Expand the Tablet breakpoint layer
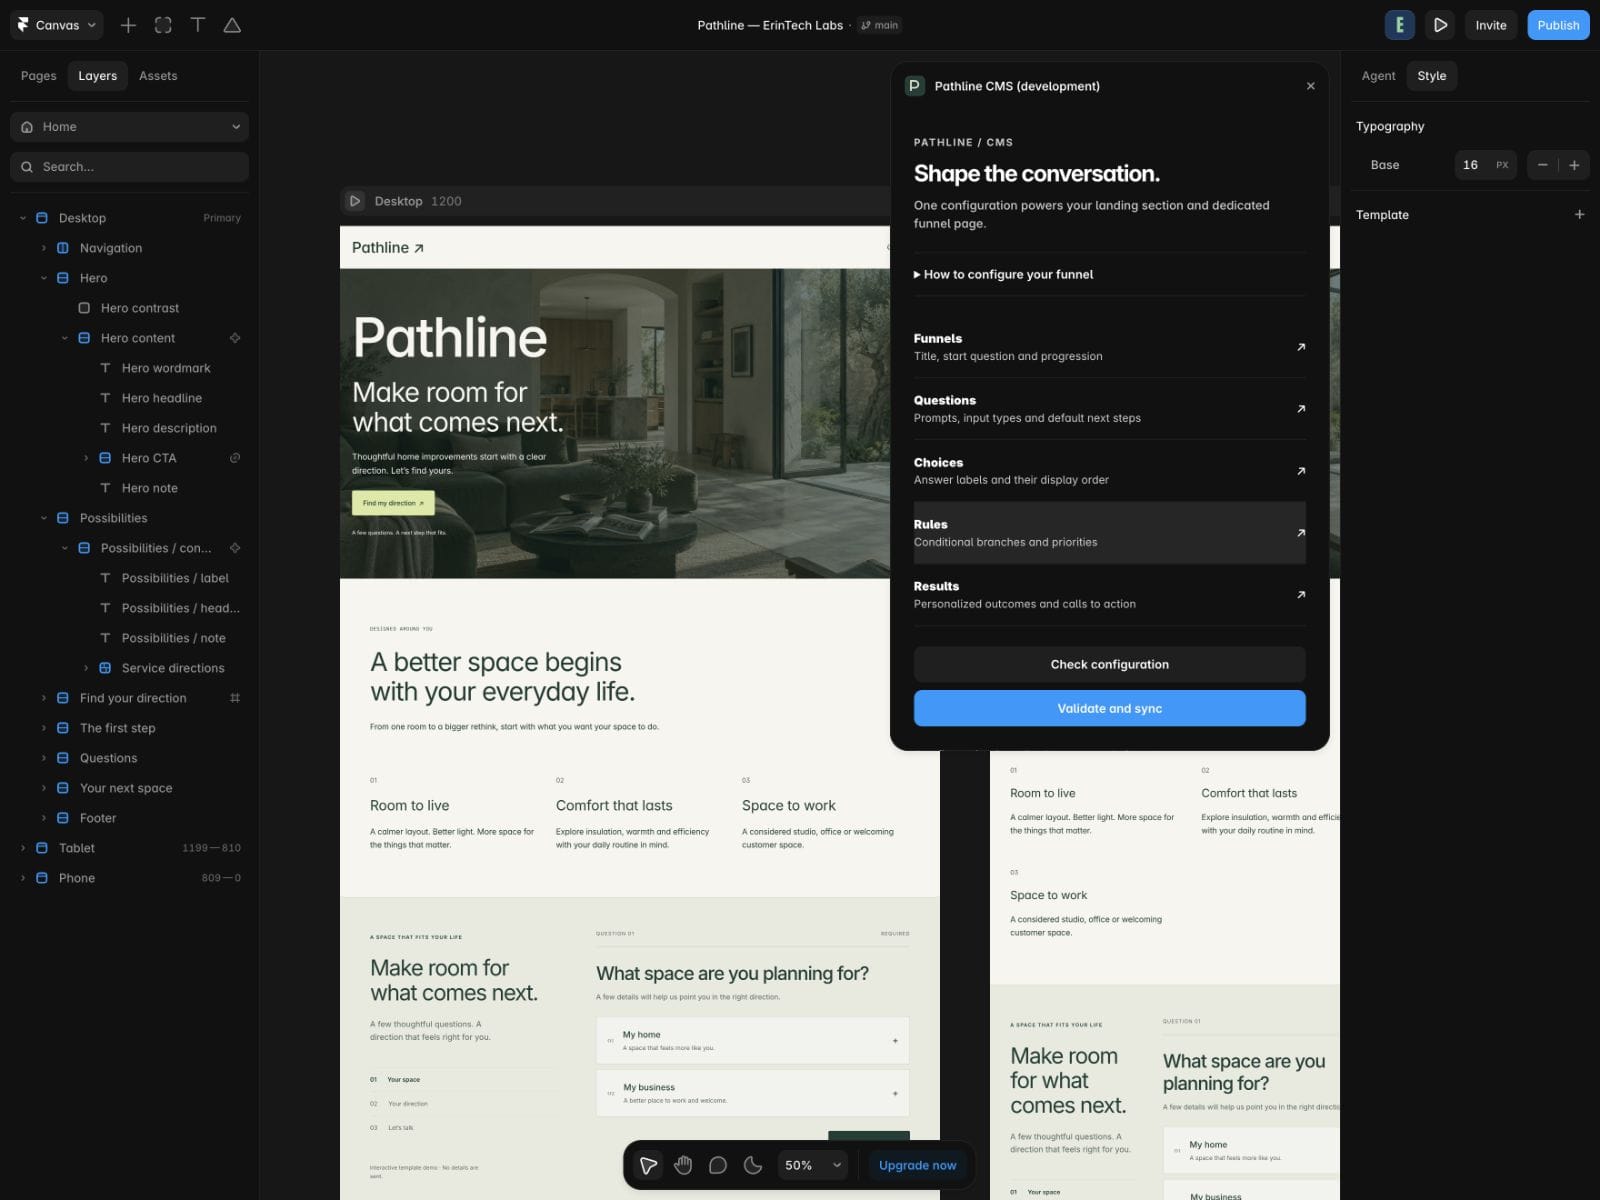Image resolution: width=1600 pixels, height=1200 pixels. [x=23, y=848]
